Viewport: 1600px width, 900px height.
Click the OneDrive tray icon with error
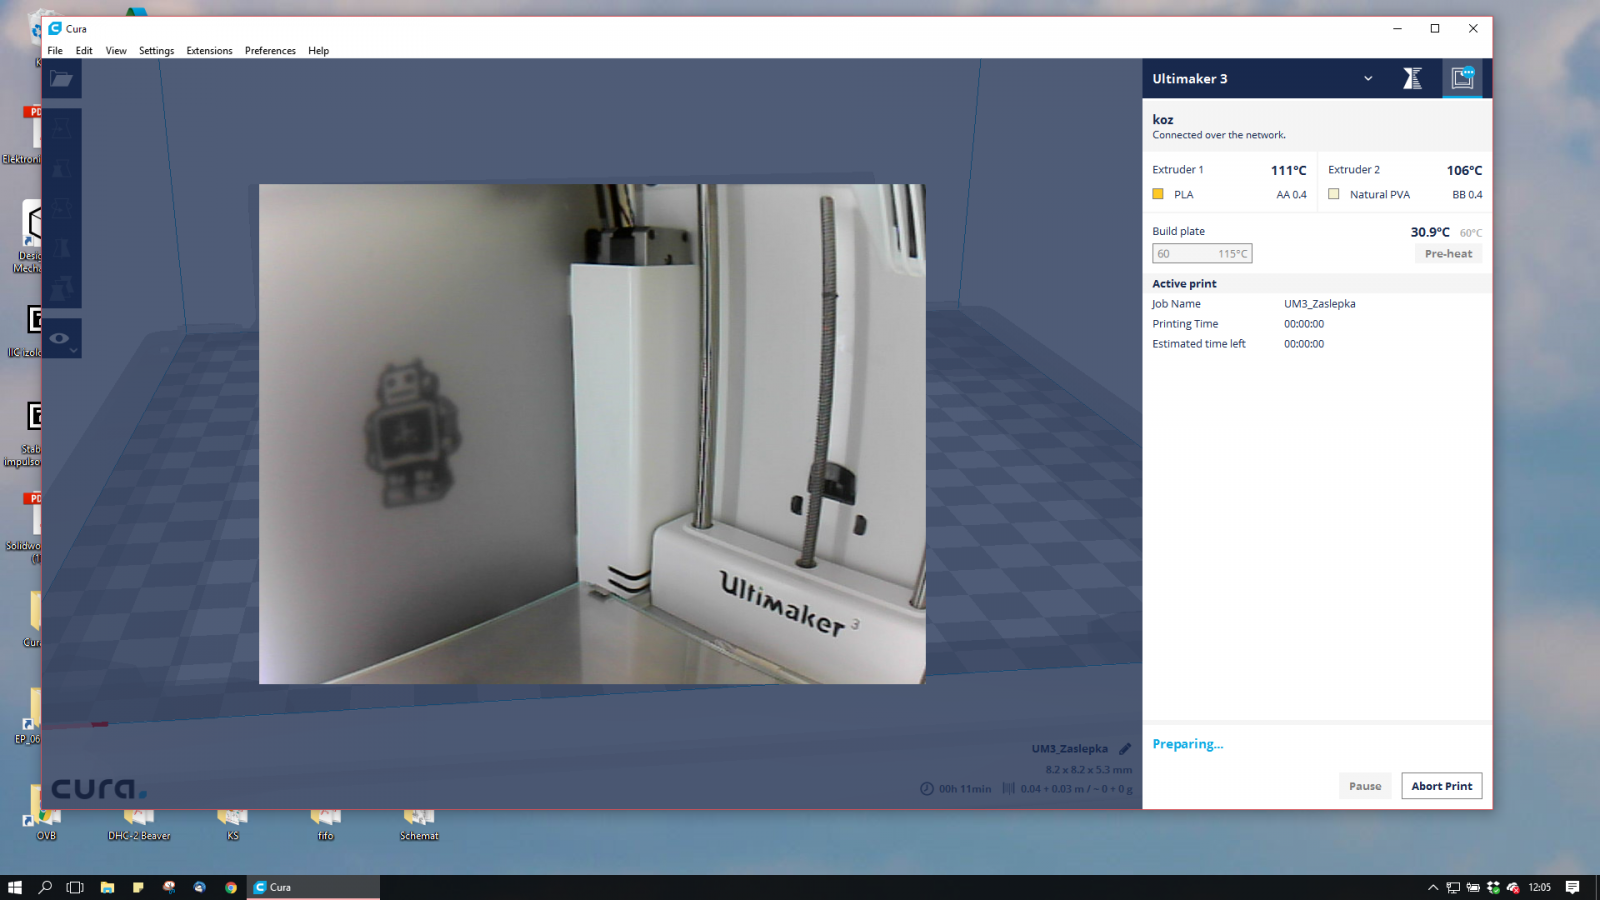1513,887
